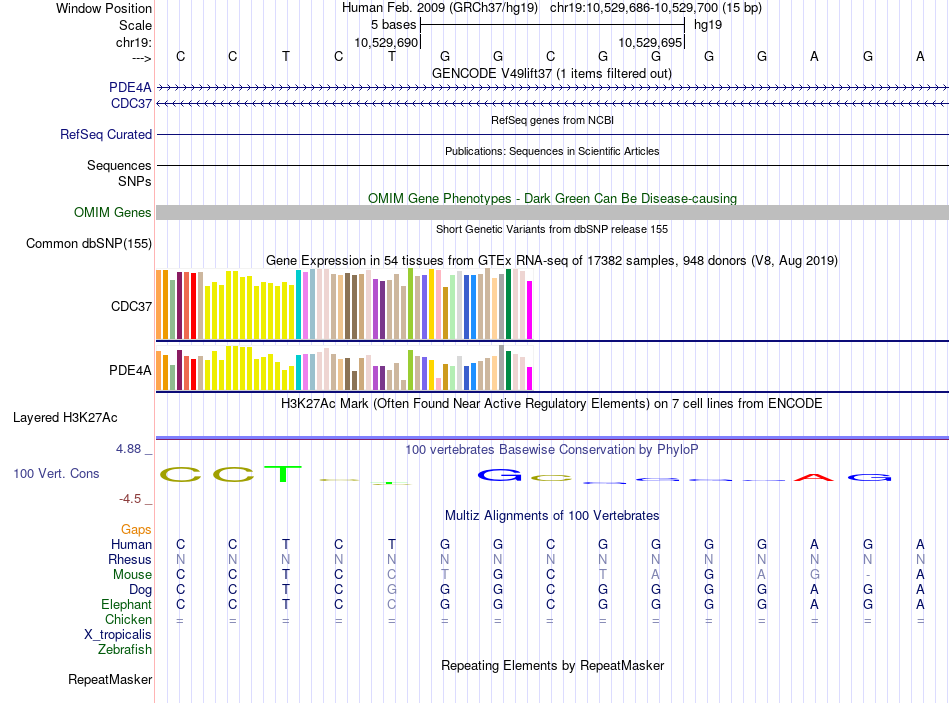Click the 'RefSeq genes from NCBI' title
The width and height of the screenshot is (950, 703).
(553, 121)
